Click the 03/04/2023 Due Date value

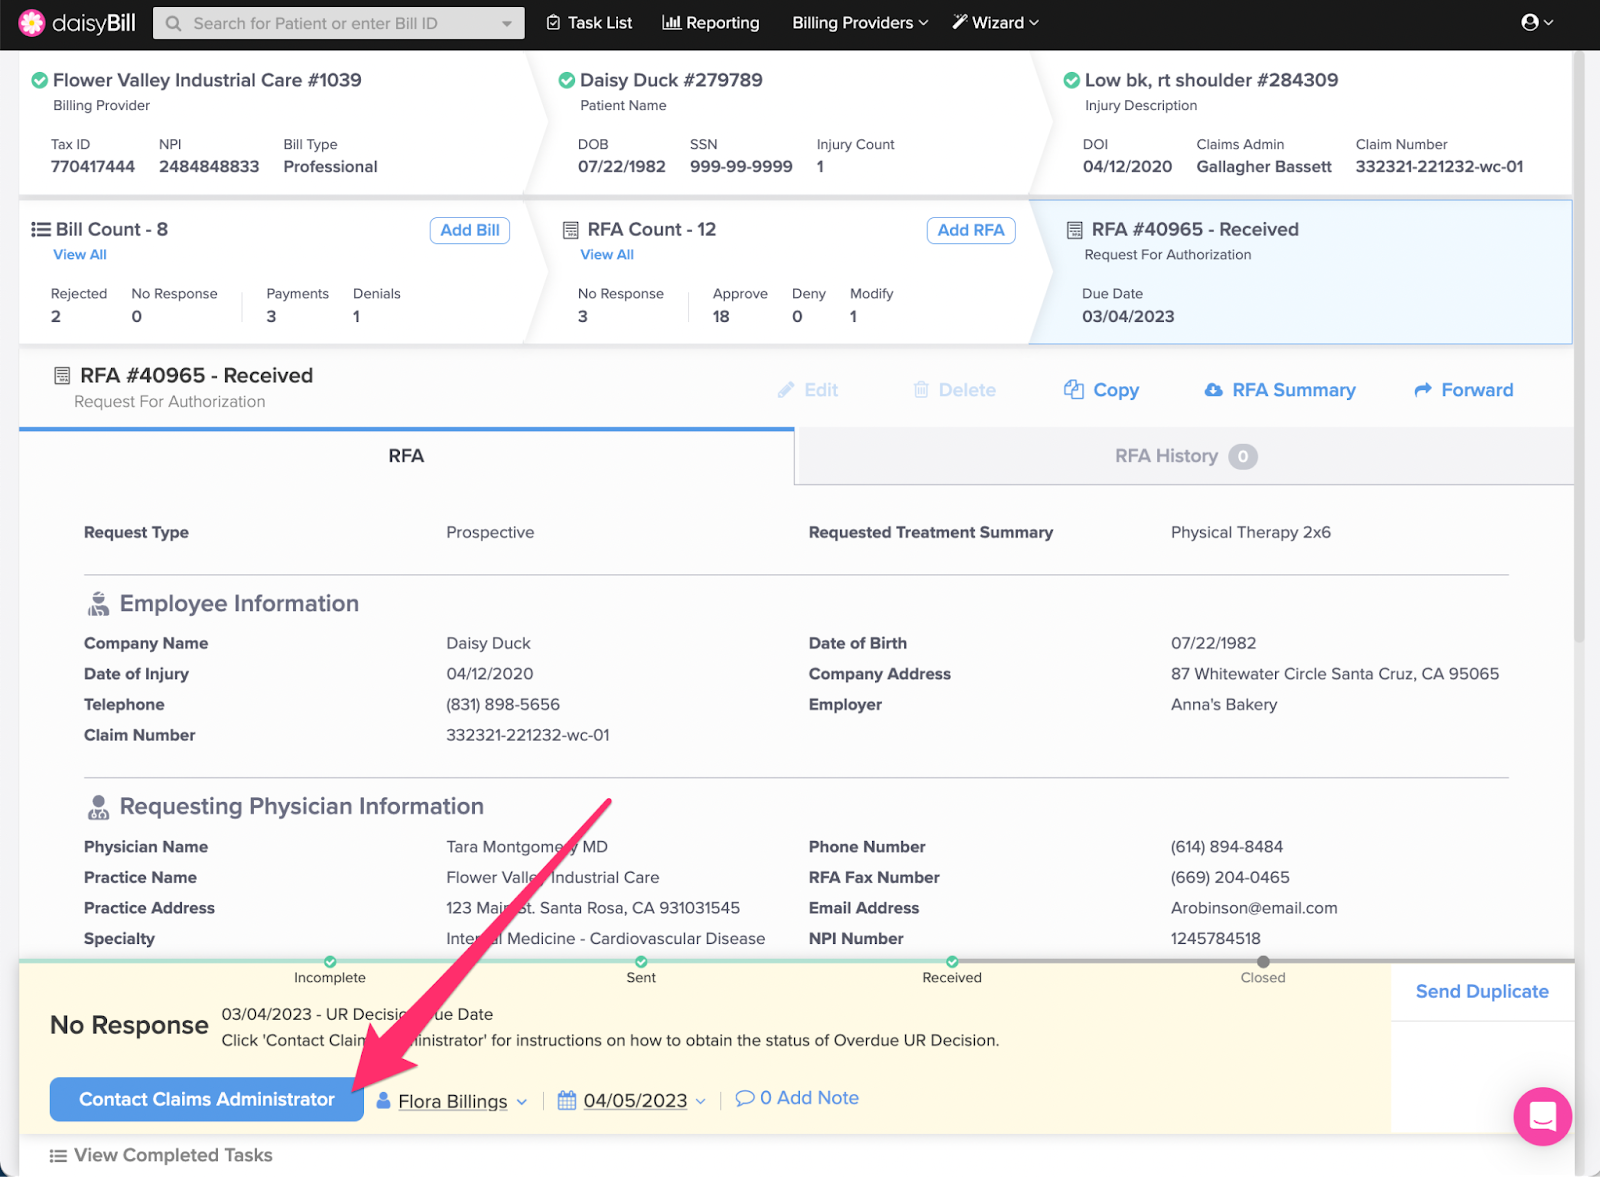pos(1128,316)
